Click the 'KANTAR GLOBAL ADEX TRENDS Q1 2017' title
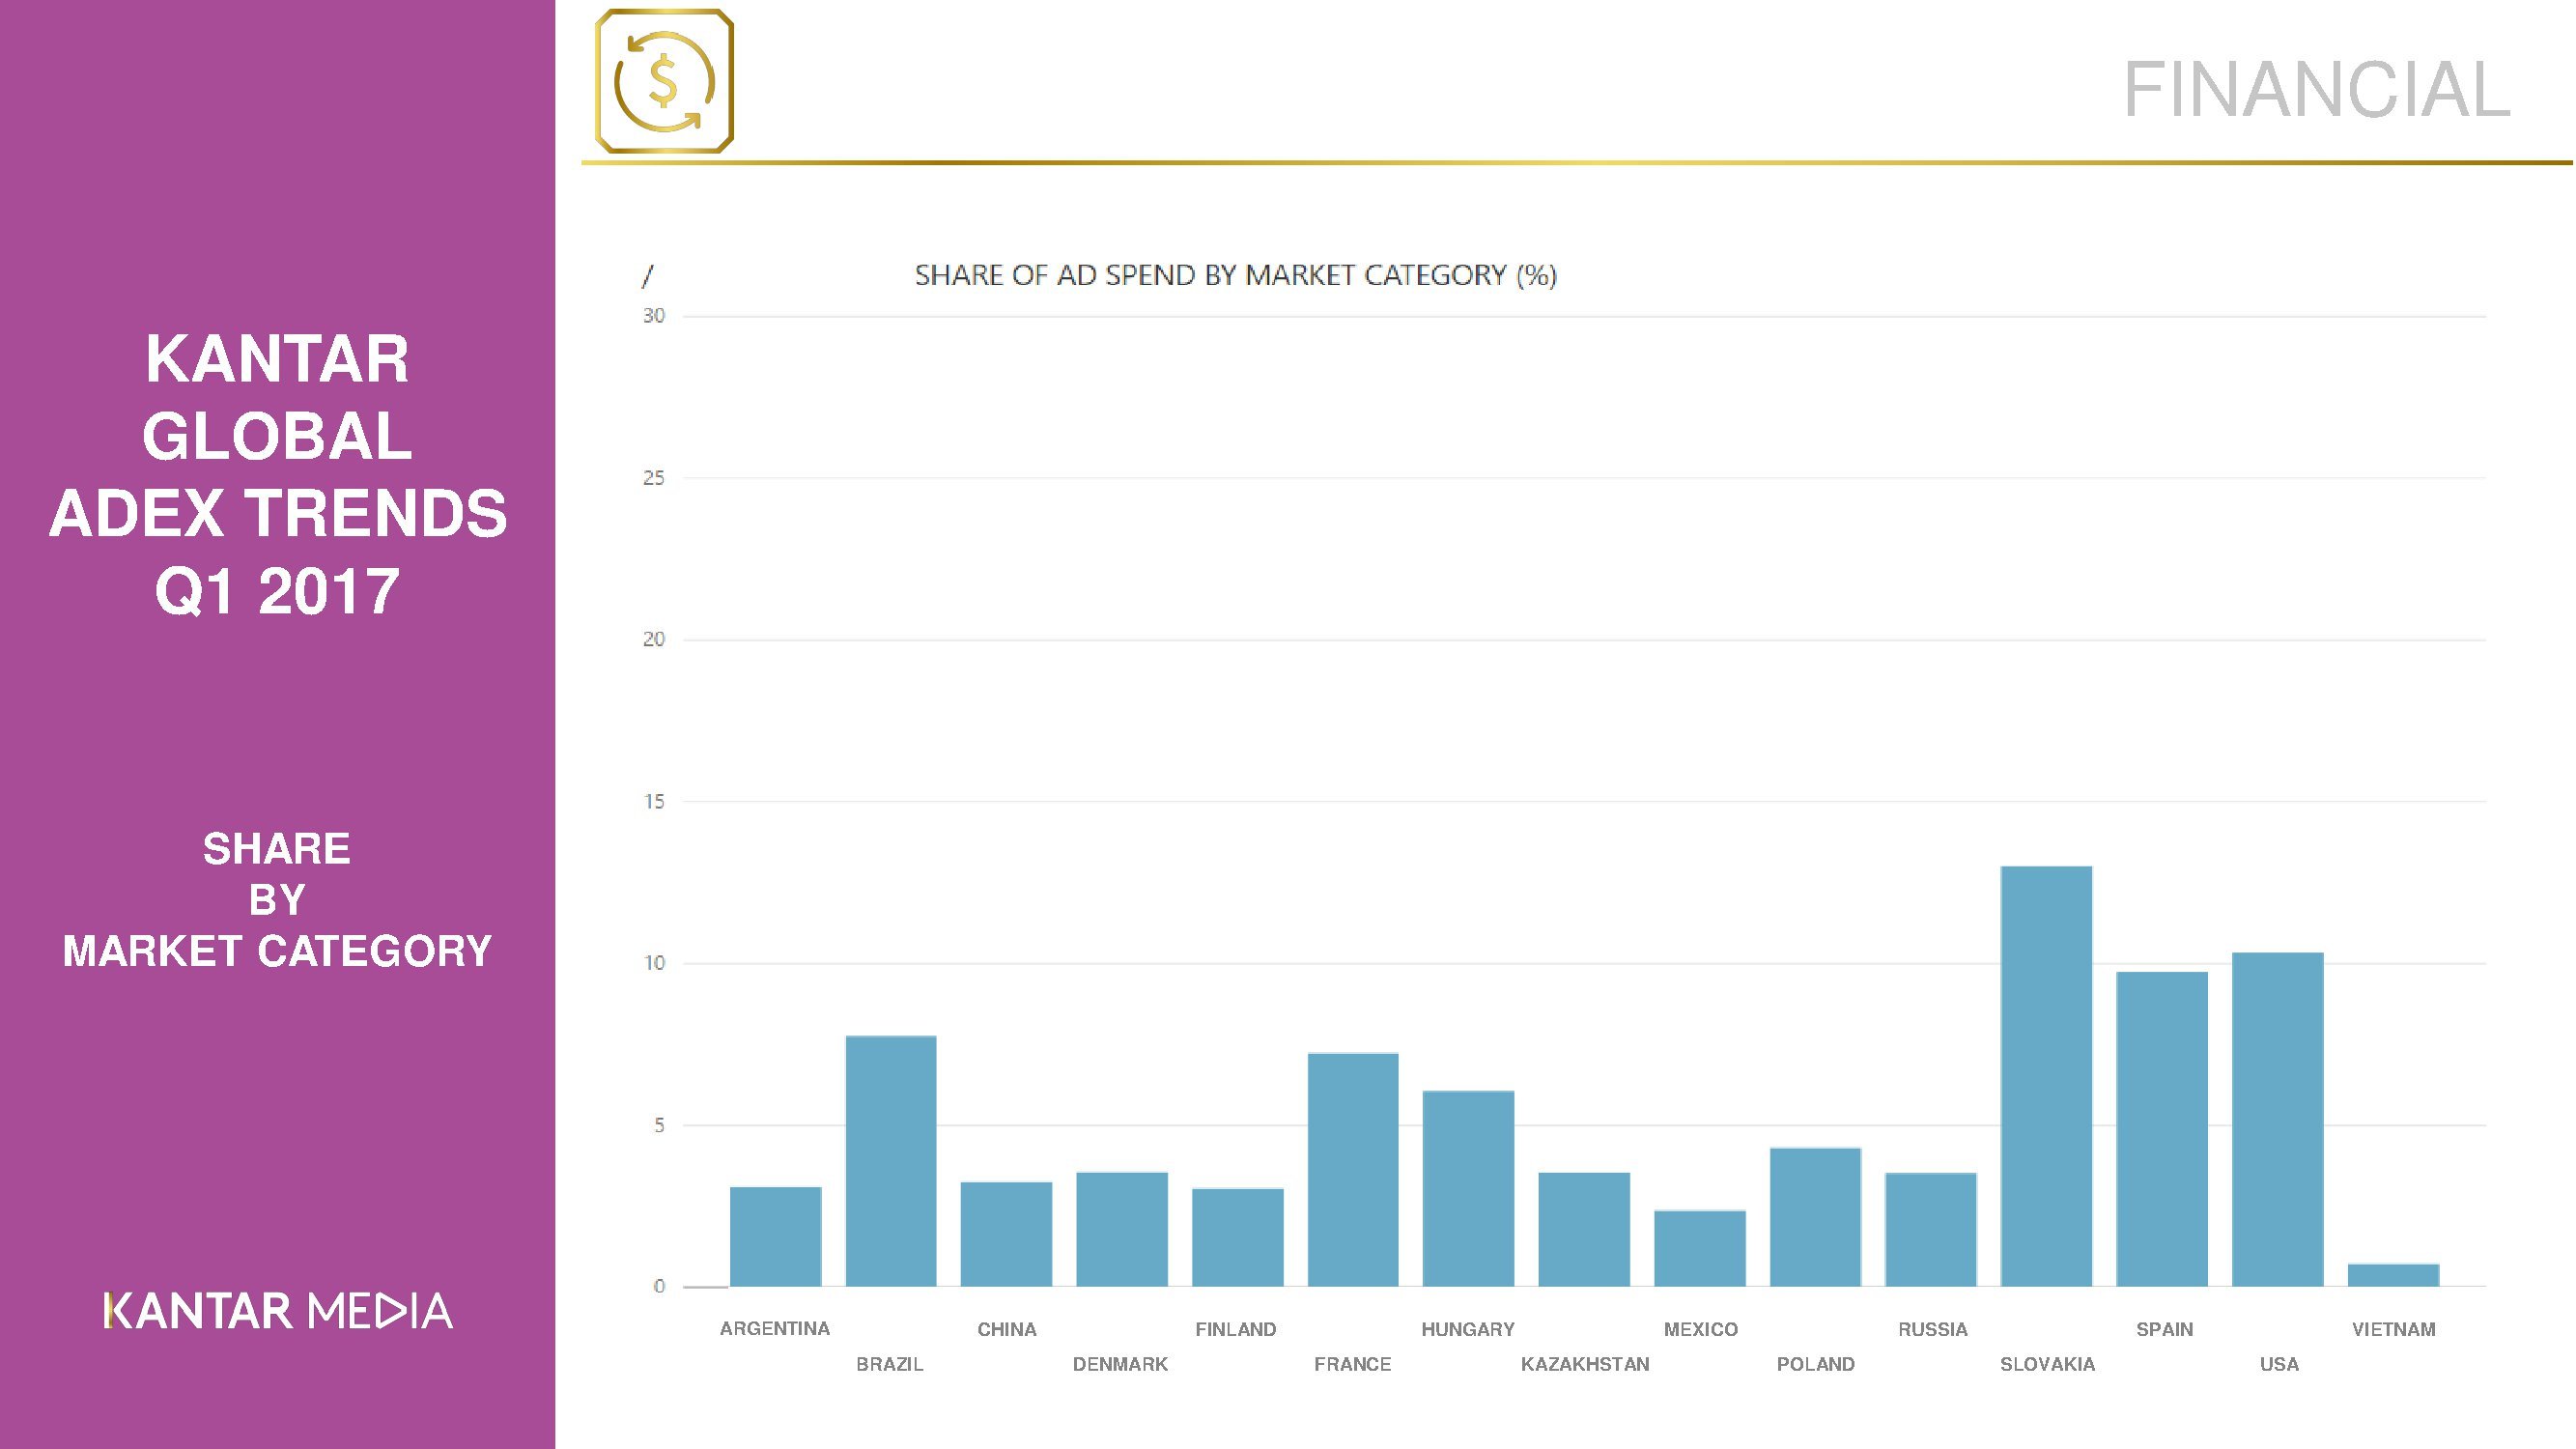This screenshot has height=1449, width=2576. [278, 474]
